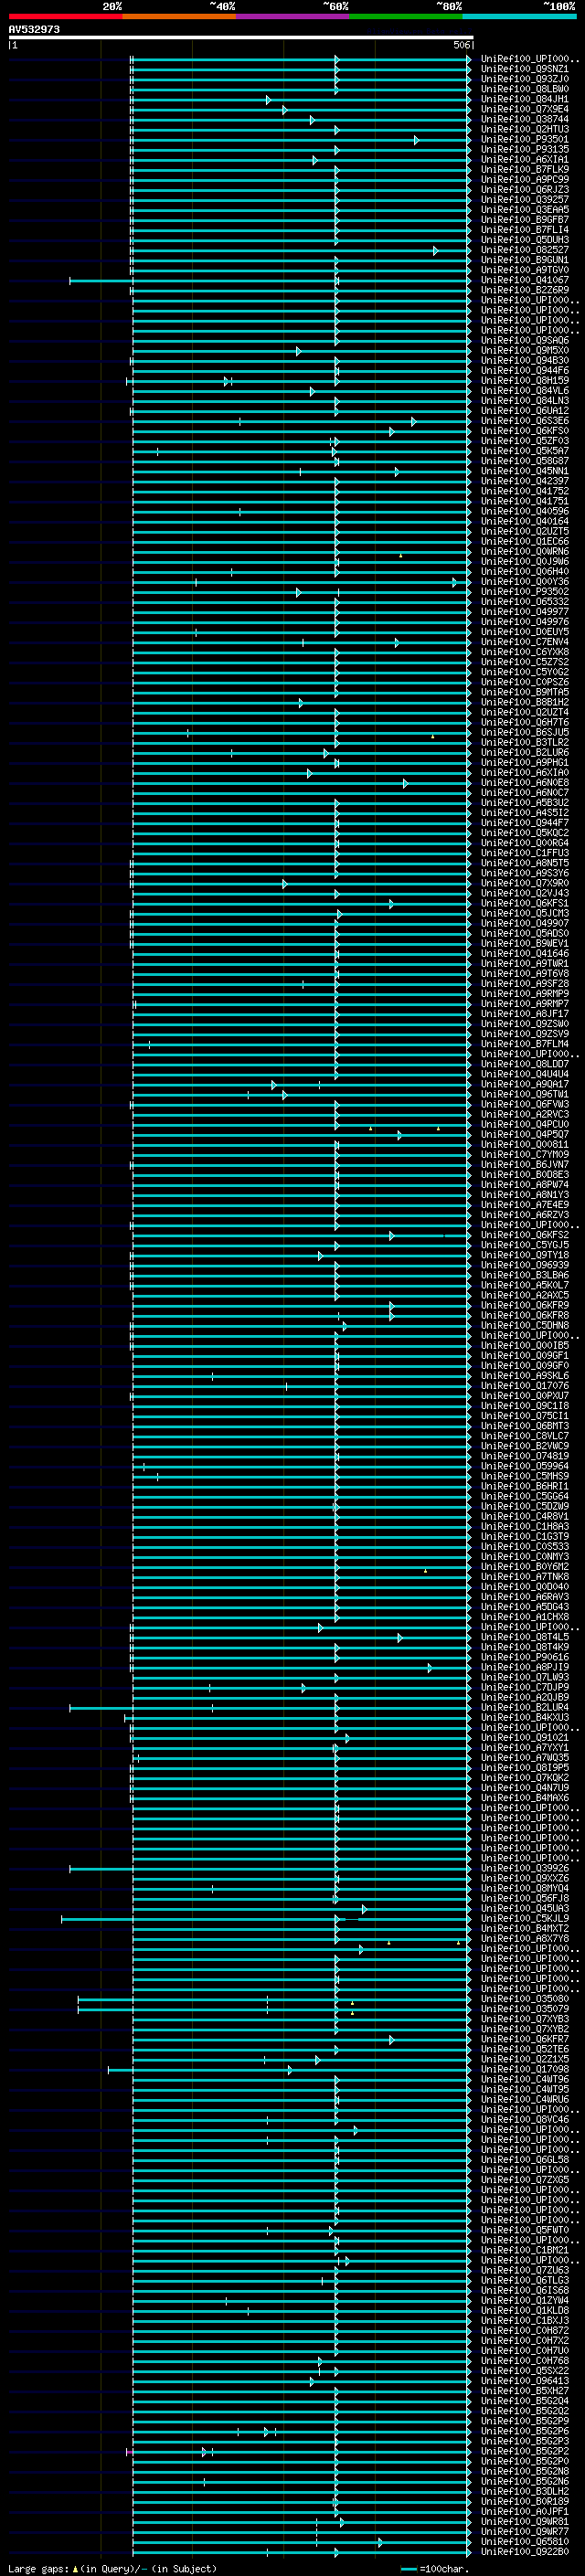The image size is (585, 2576).
Task: Open hit UniRef100_Q06H40
Action: click(x=525, y=571)
